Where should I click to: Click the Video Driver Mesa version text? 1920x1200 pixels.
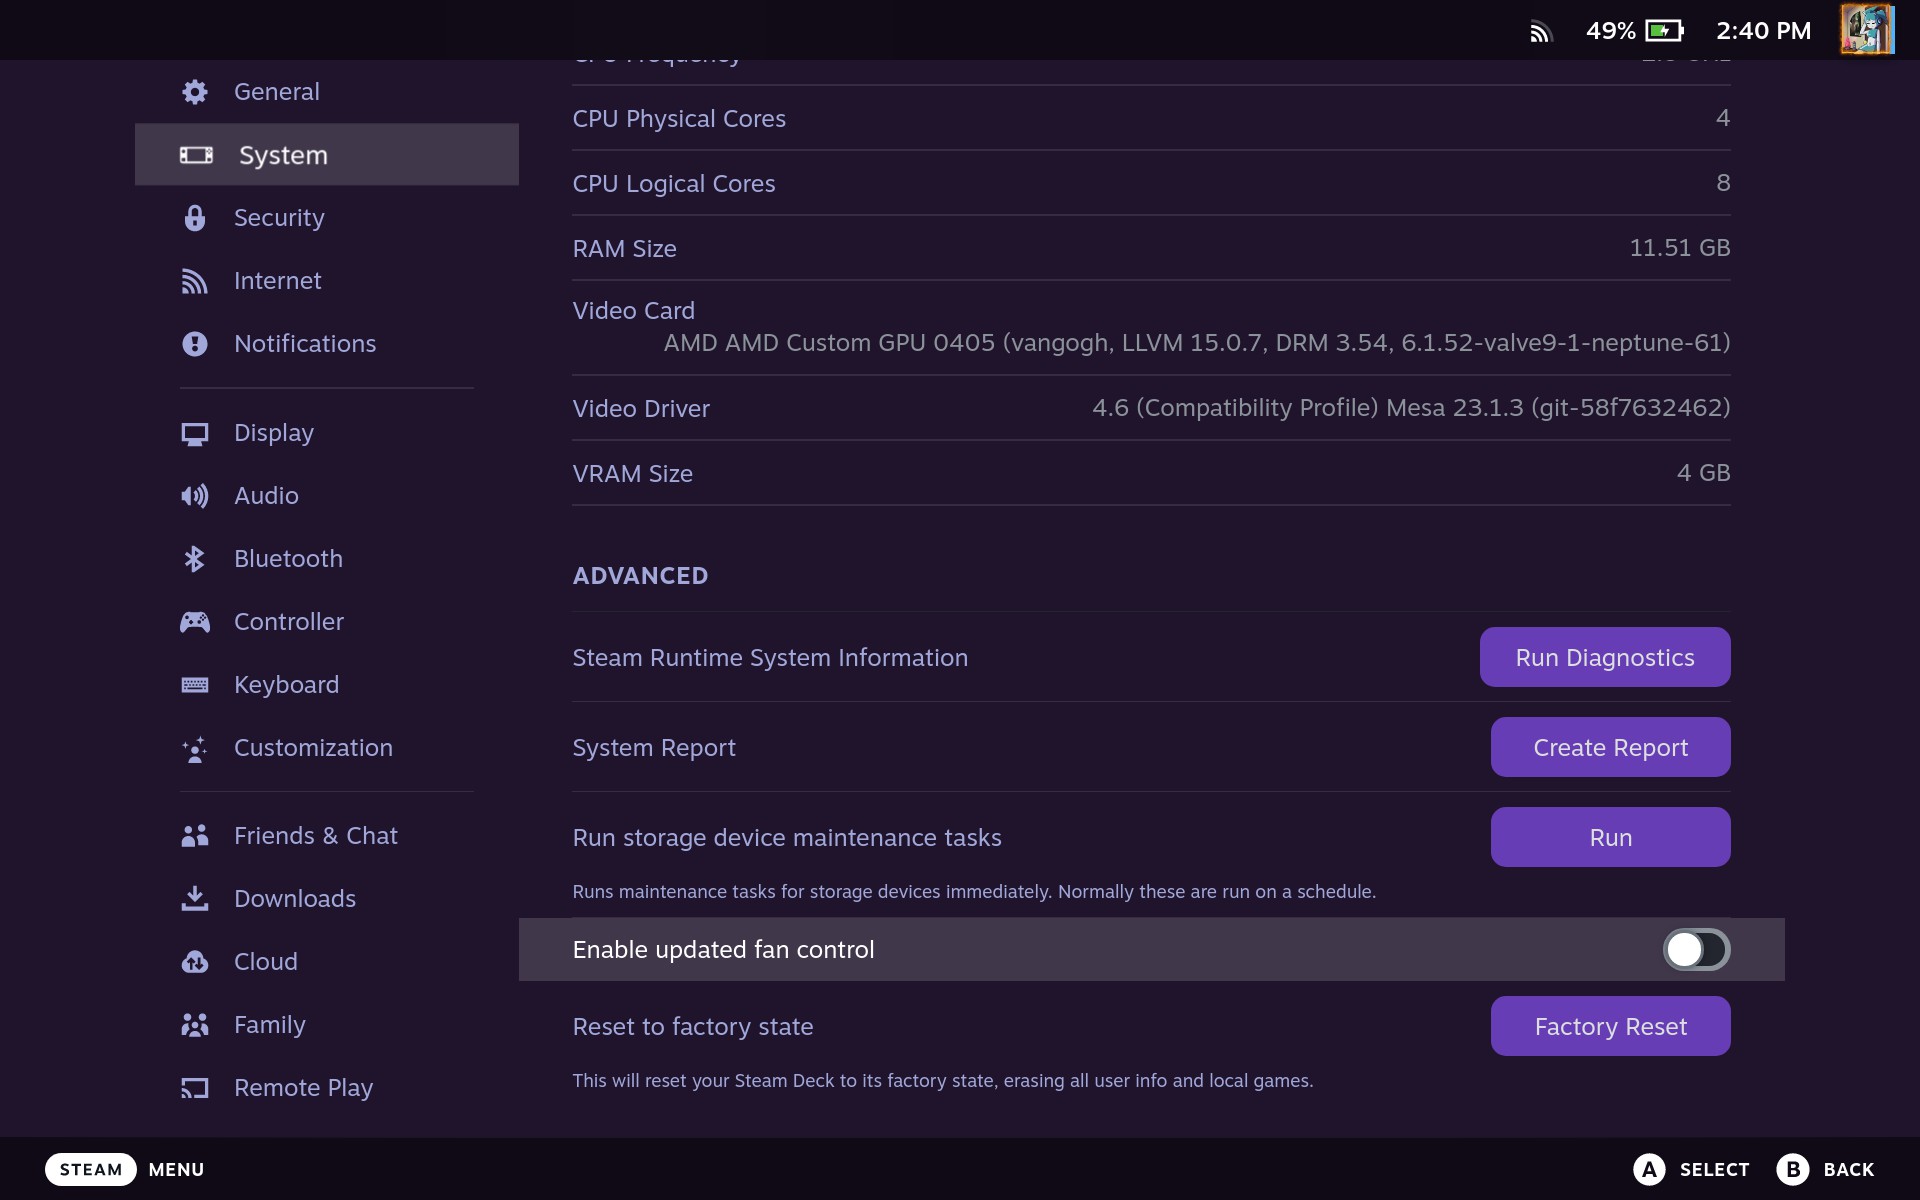click(x=1411, y=408)
